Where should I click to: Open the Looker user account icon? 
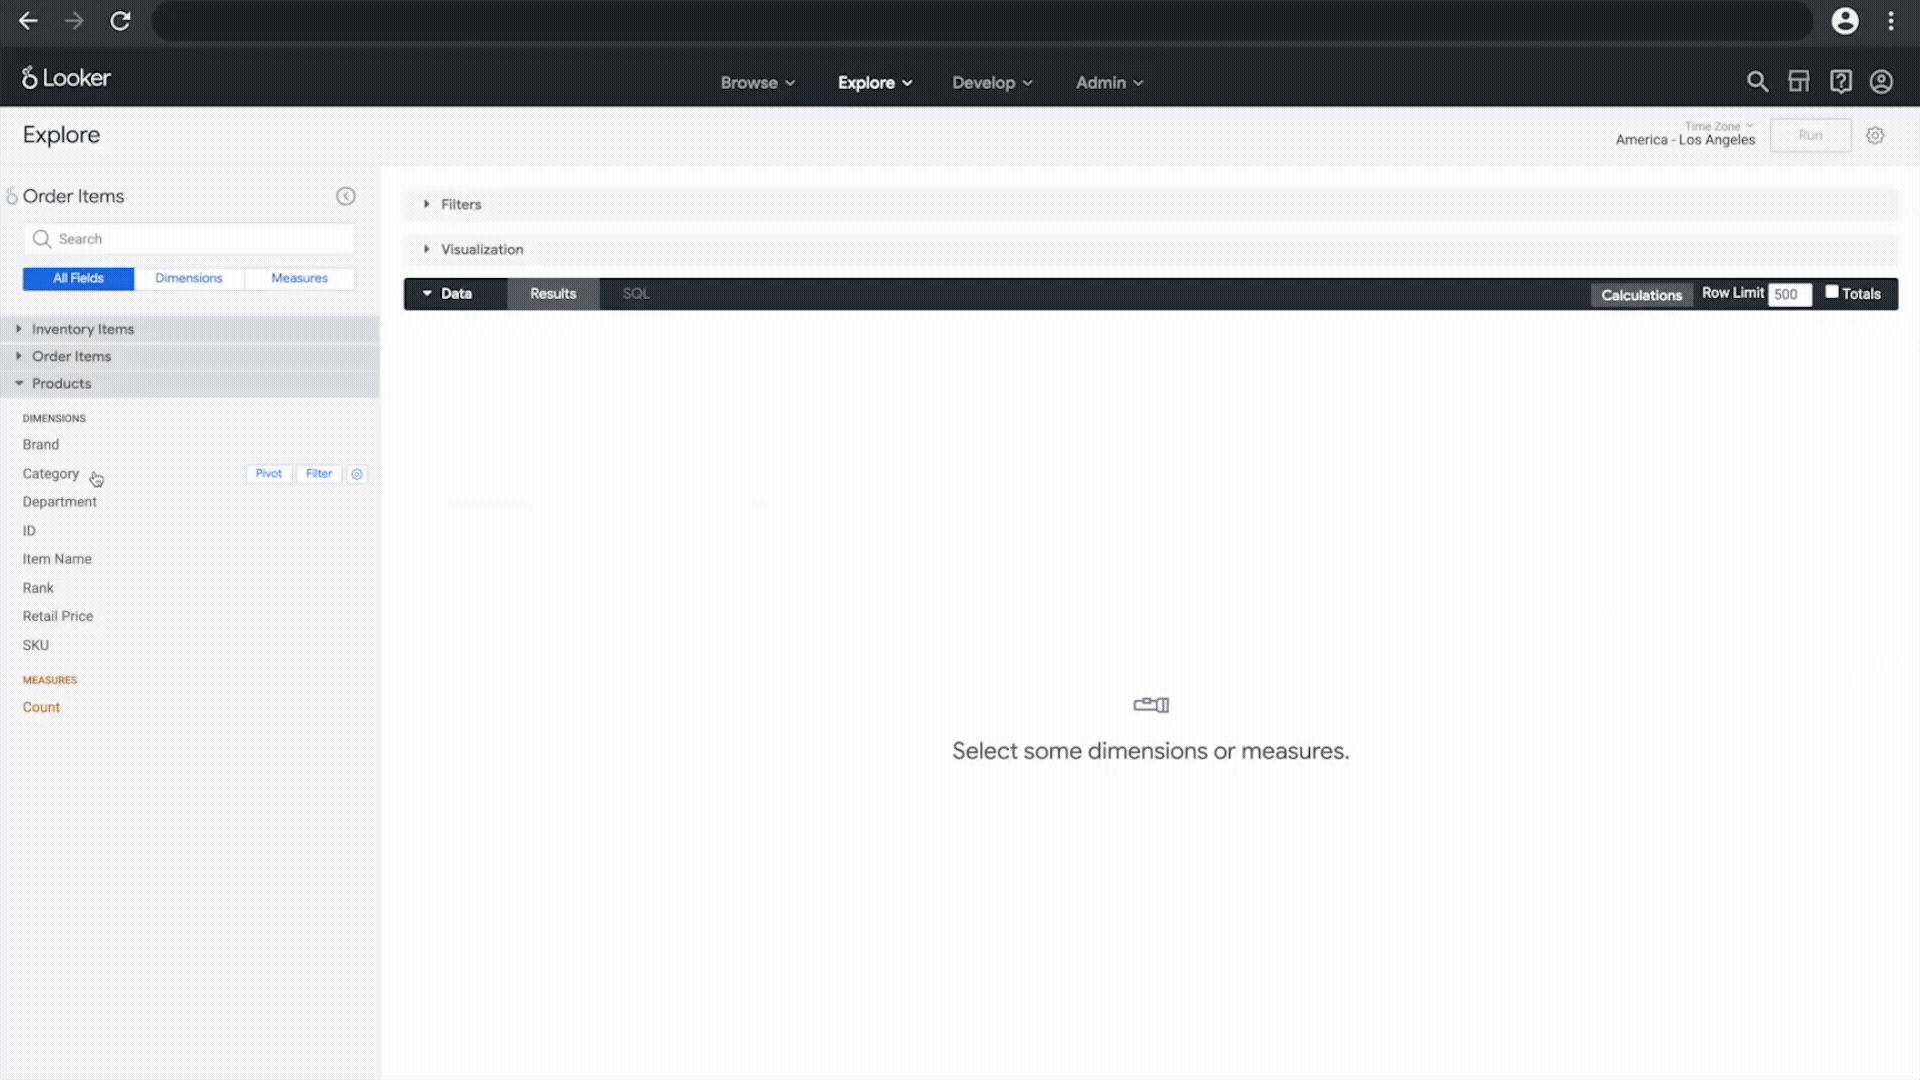tap(1881, 82)
